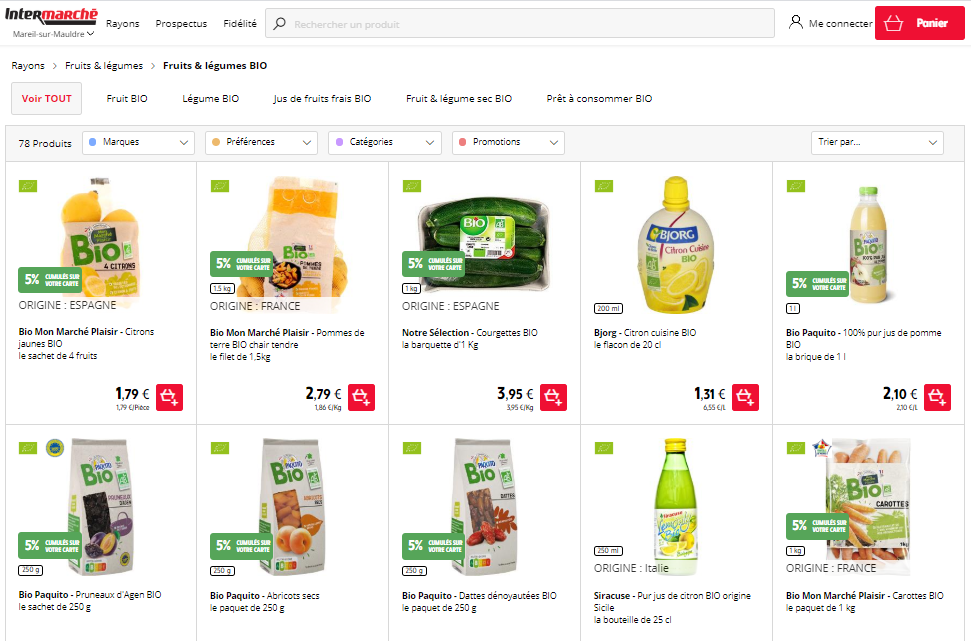Click the ORIGINE : Italie label
Viewport: 971px width, 641px height.
[631, 568]
